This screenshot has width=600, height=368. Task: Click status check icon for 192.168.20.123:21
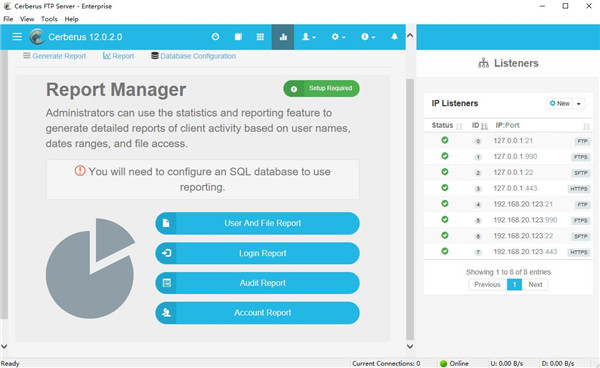(445, 204)
